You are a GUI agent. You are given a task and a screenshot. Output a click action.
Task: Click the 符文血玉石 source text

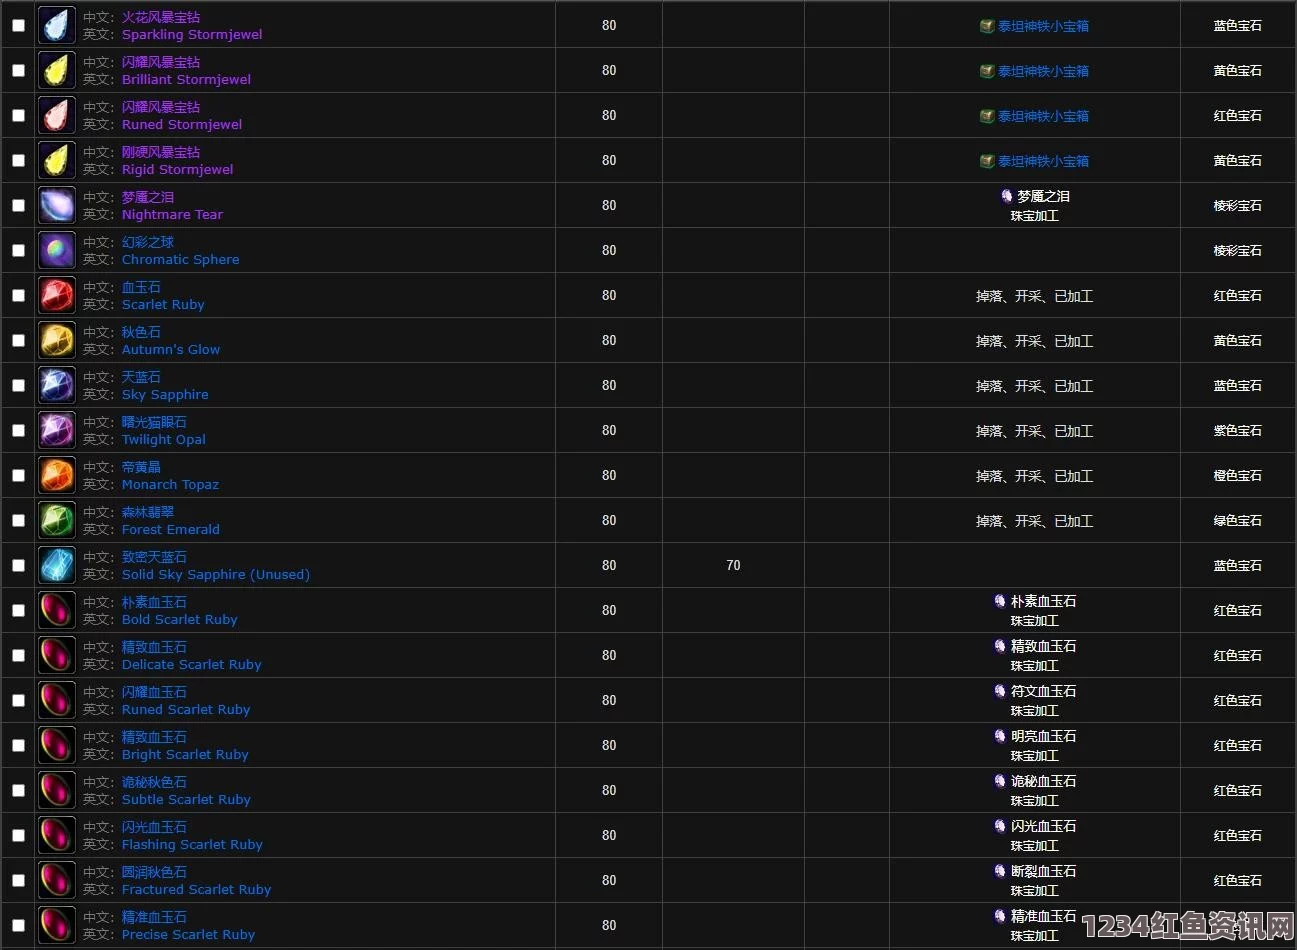pos(1043,691)
